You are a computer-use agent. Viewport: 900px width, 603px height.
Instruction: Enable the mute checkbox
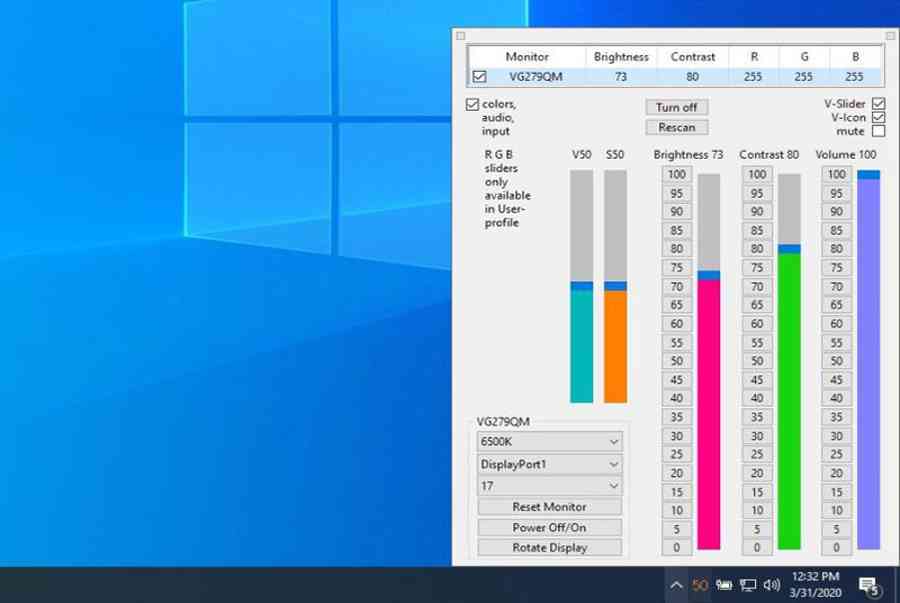pyautogui.click(x=878, y=131)
